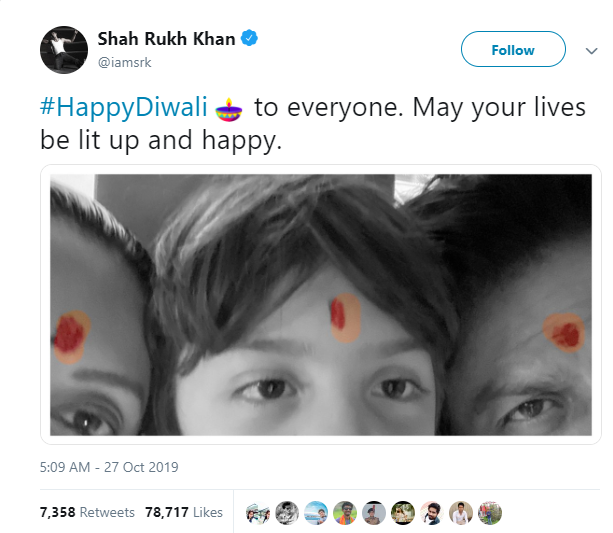Click the @iamsrk handle
This screenshot has height=533, width=613.
(124, 62)
